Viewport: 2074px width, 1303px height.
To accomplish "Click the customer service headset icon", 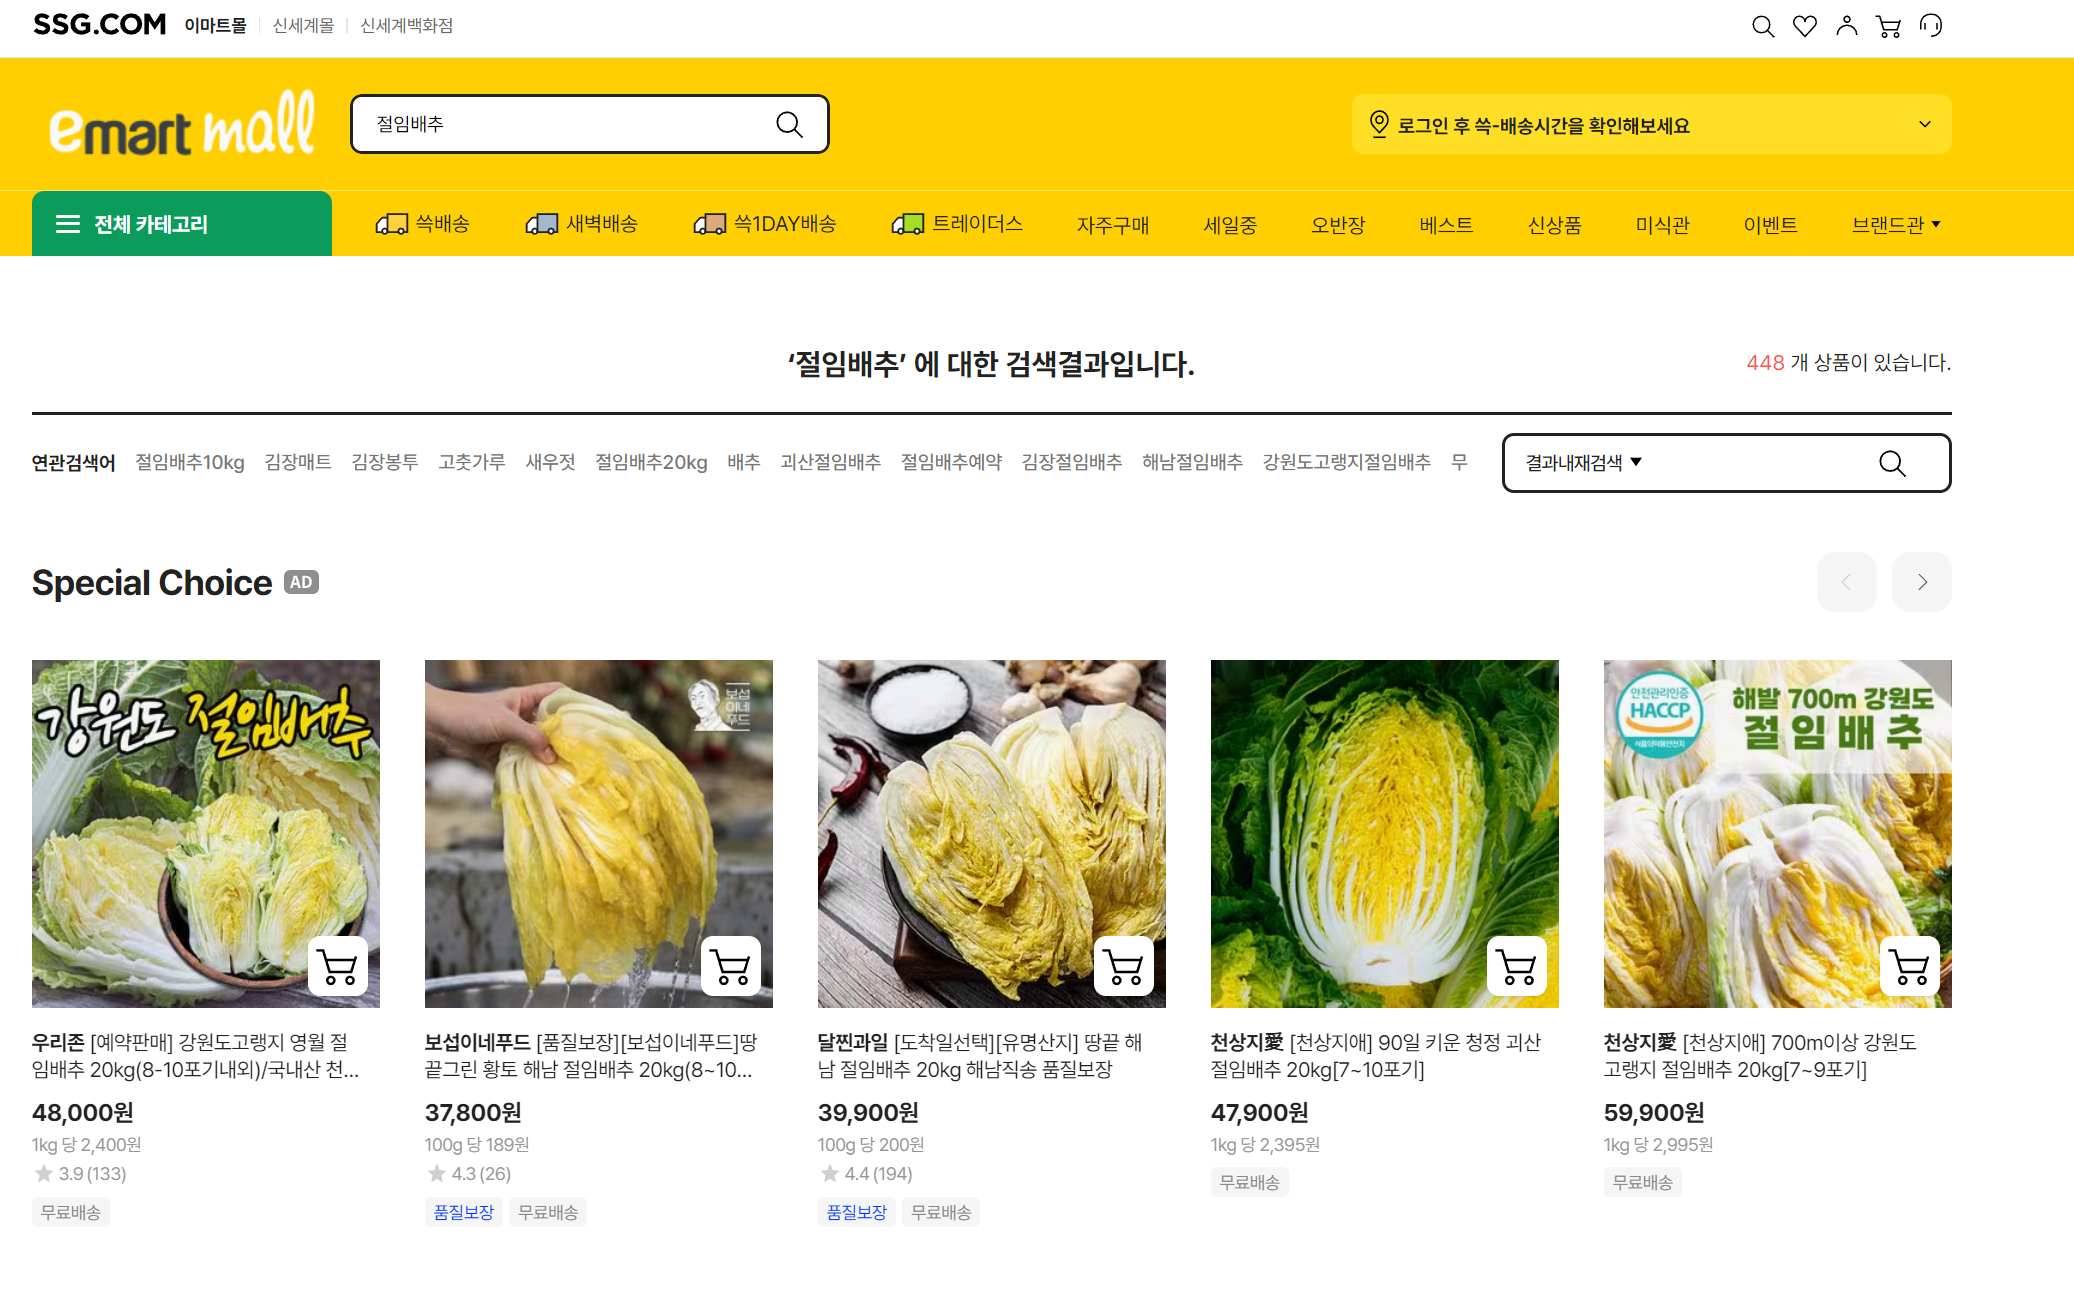I will [1931, 26].
